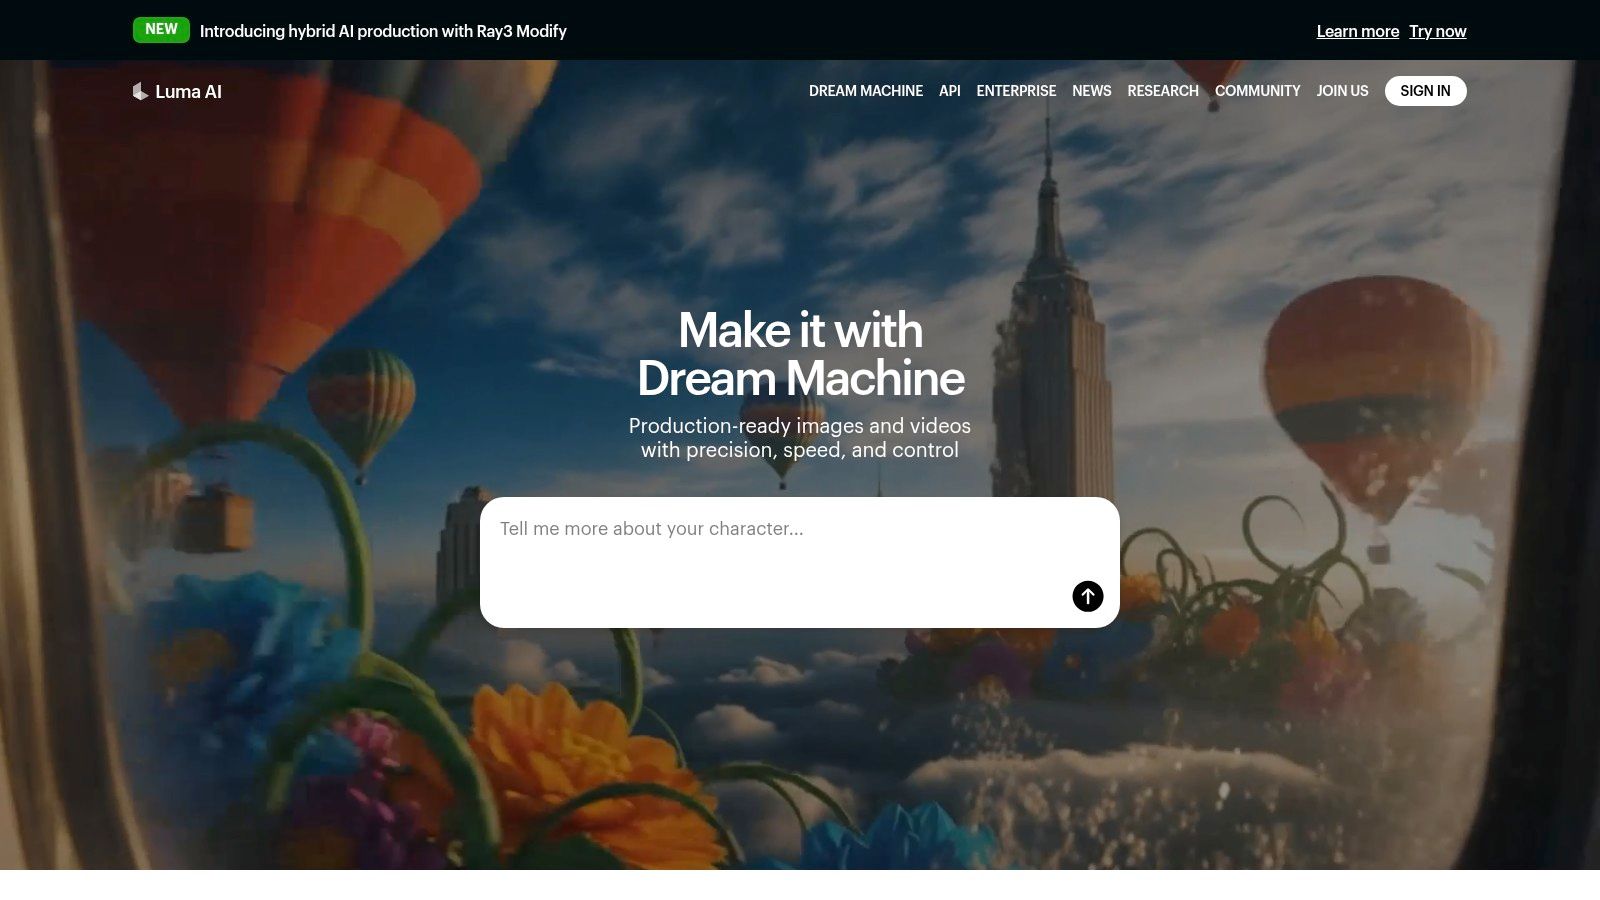Screen dimensions: 1600x900
Task: Open the Dream Machine nav item
Action: click(x=865, y=91)
